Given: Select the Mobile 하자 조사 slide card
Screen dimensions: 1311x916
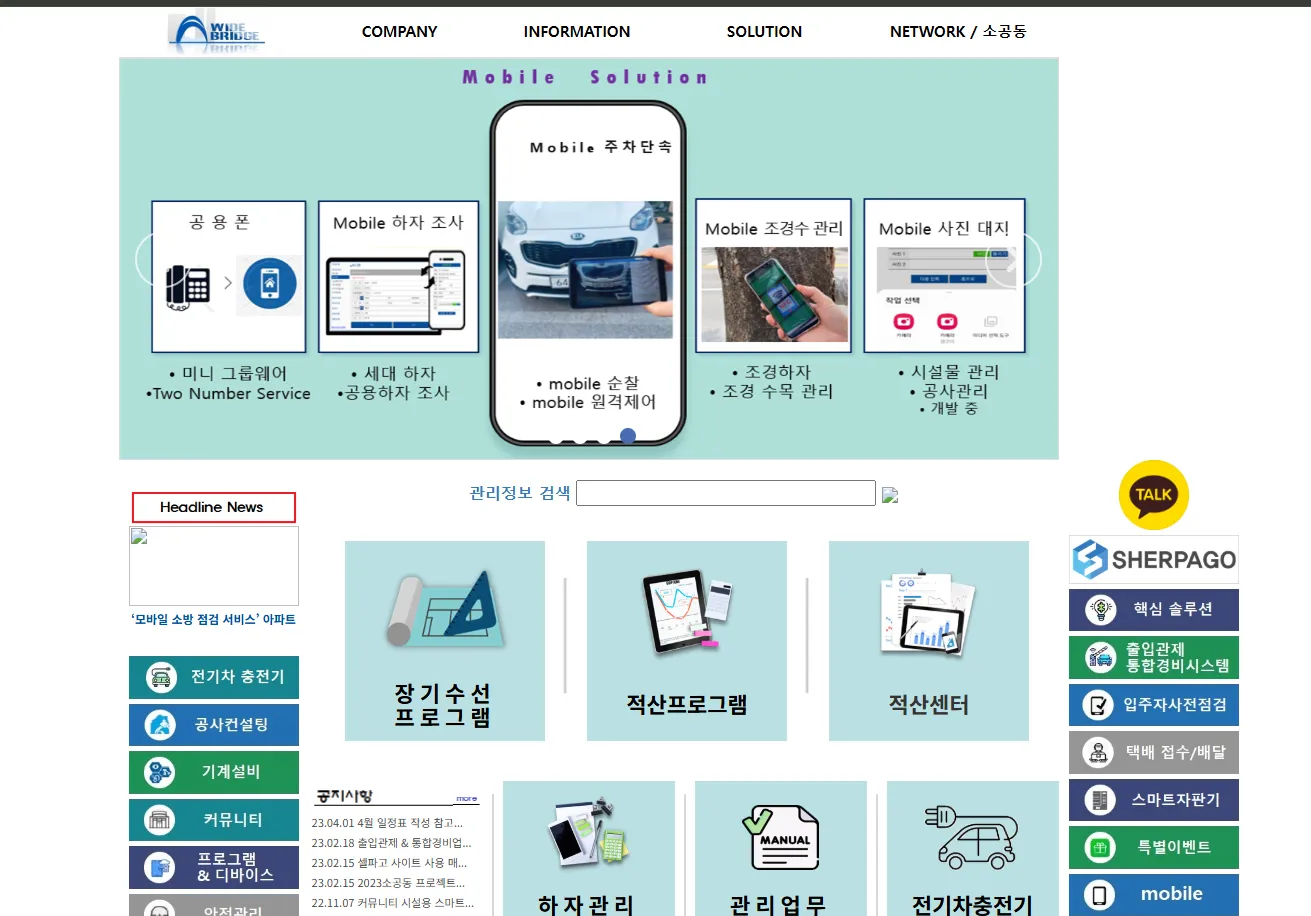Looking at the screenshot, I should (398, 277).
